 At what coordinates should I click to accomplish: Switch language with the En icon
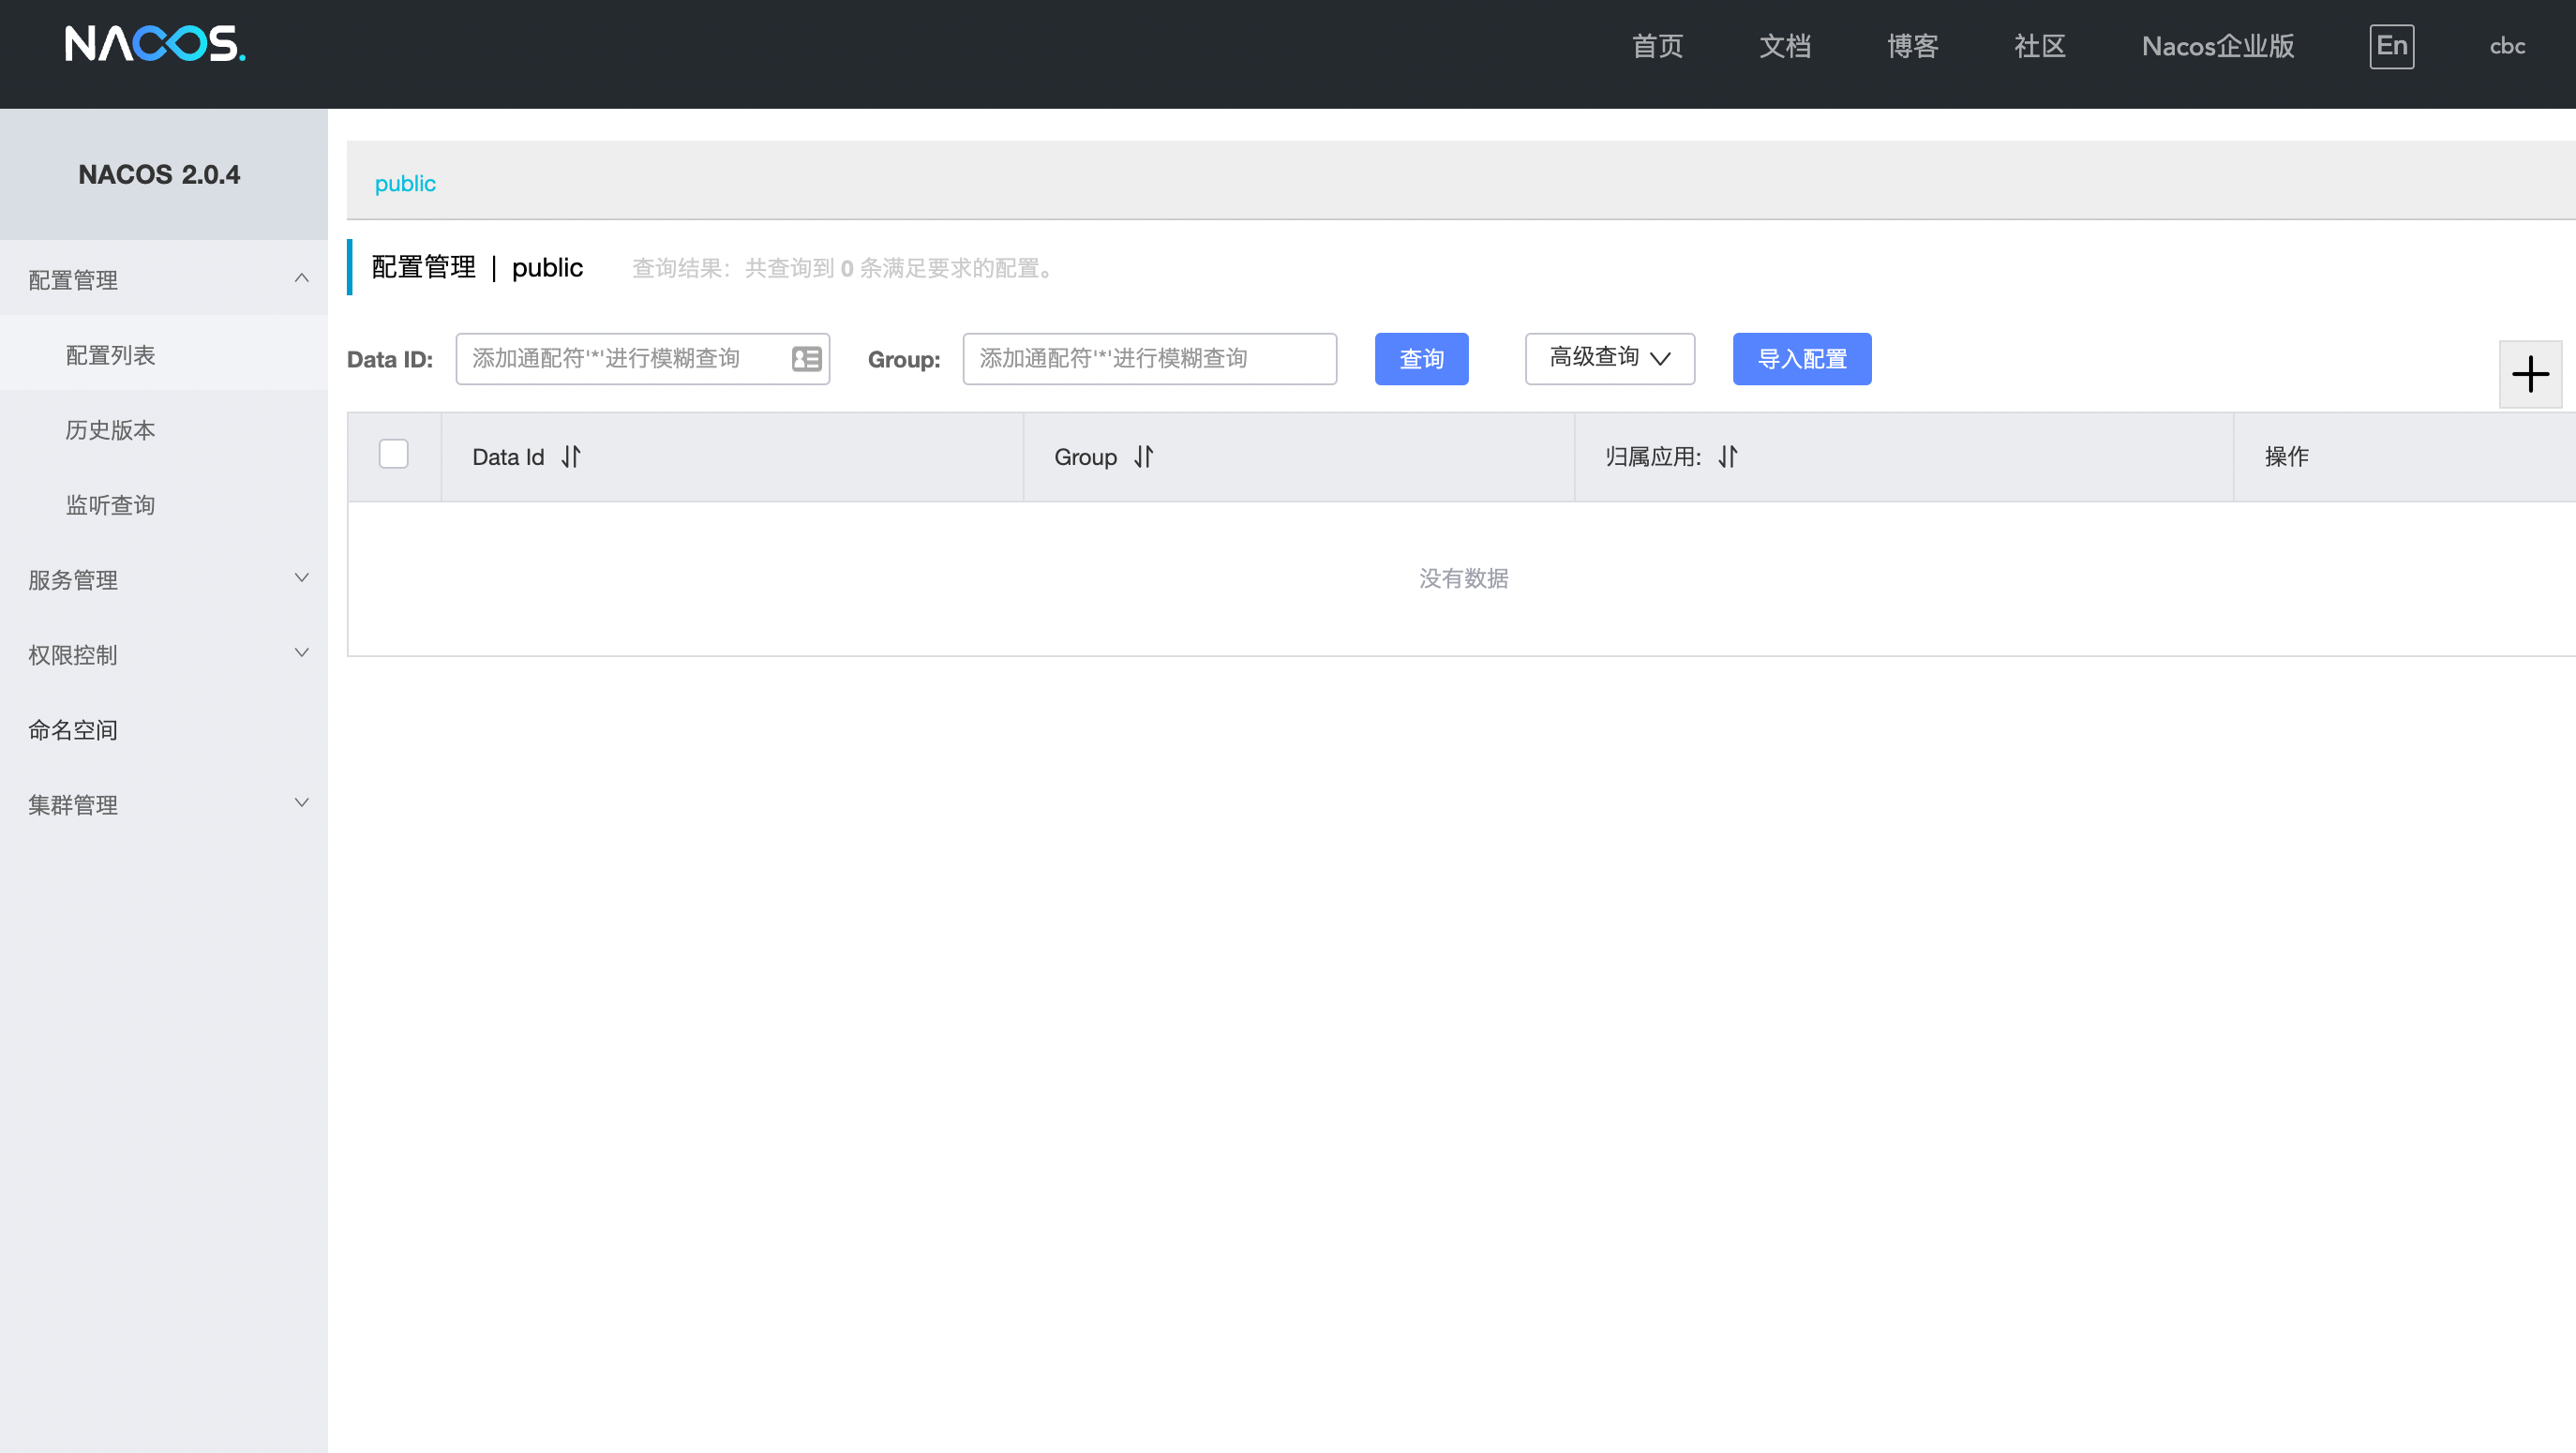click(2391, 46)
